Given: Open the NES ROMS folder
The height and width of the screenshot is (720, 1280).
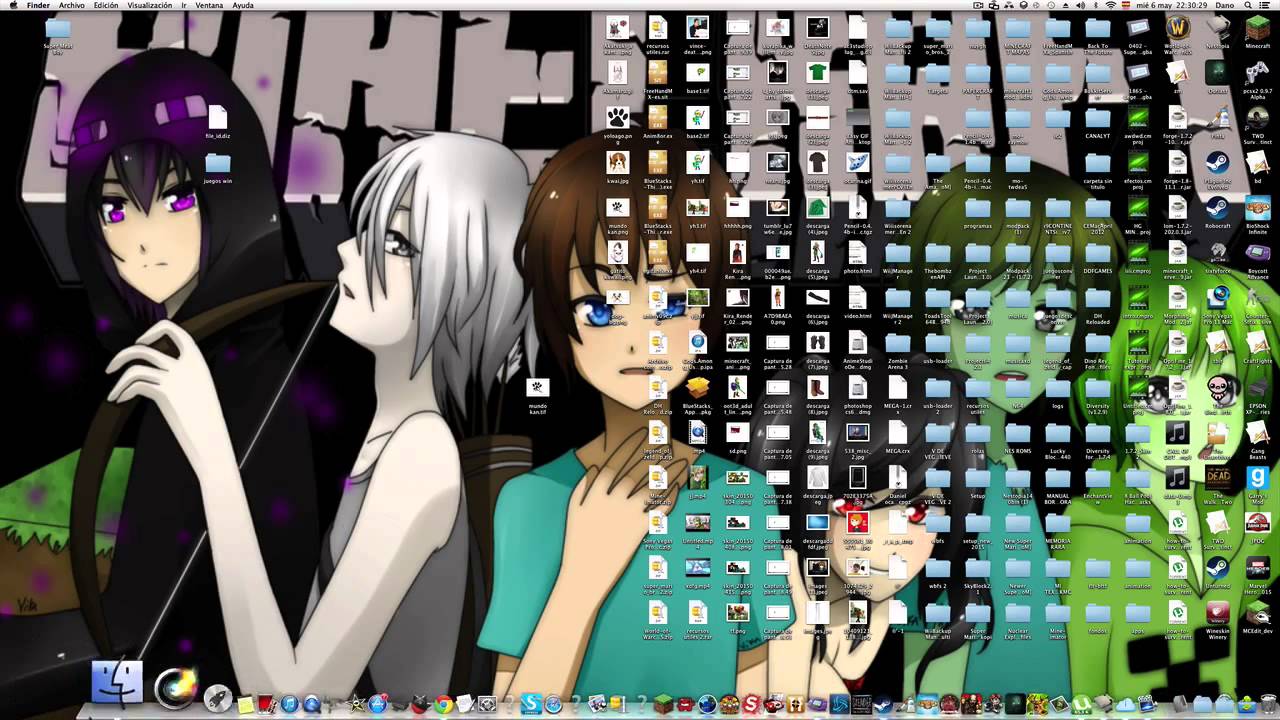Looking at the screenshot, I should tap(1017, 433).
